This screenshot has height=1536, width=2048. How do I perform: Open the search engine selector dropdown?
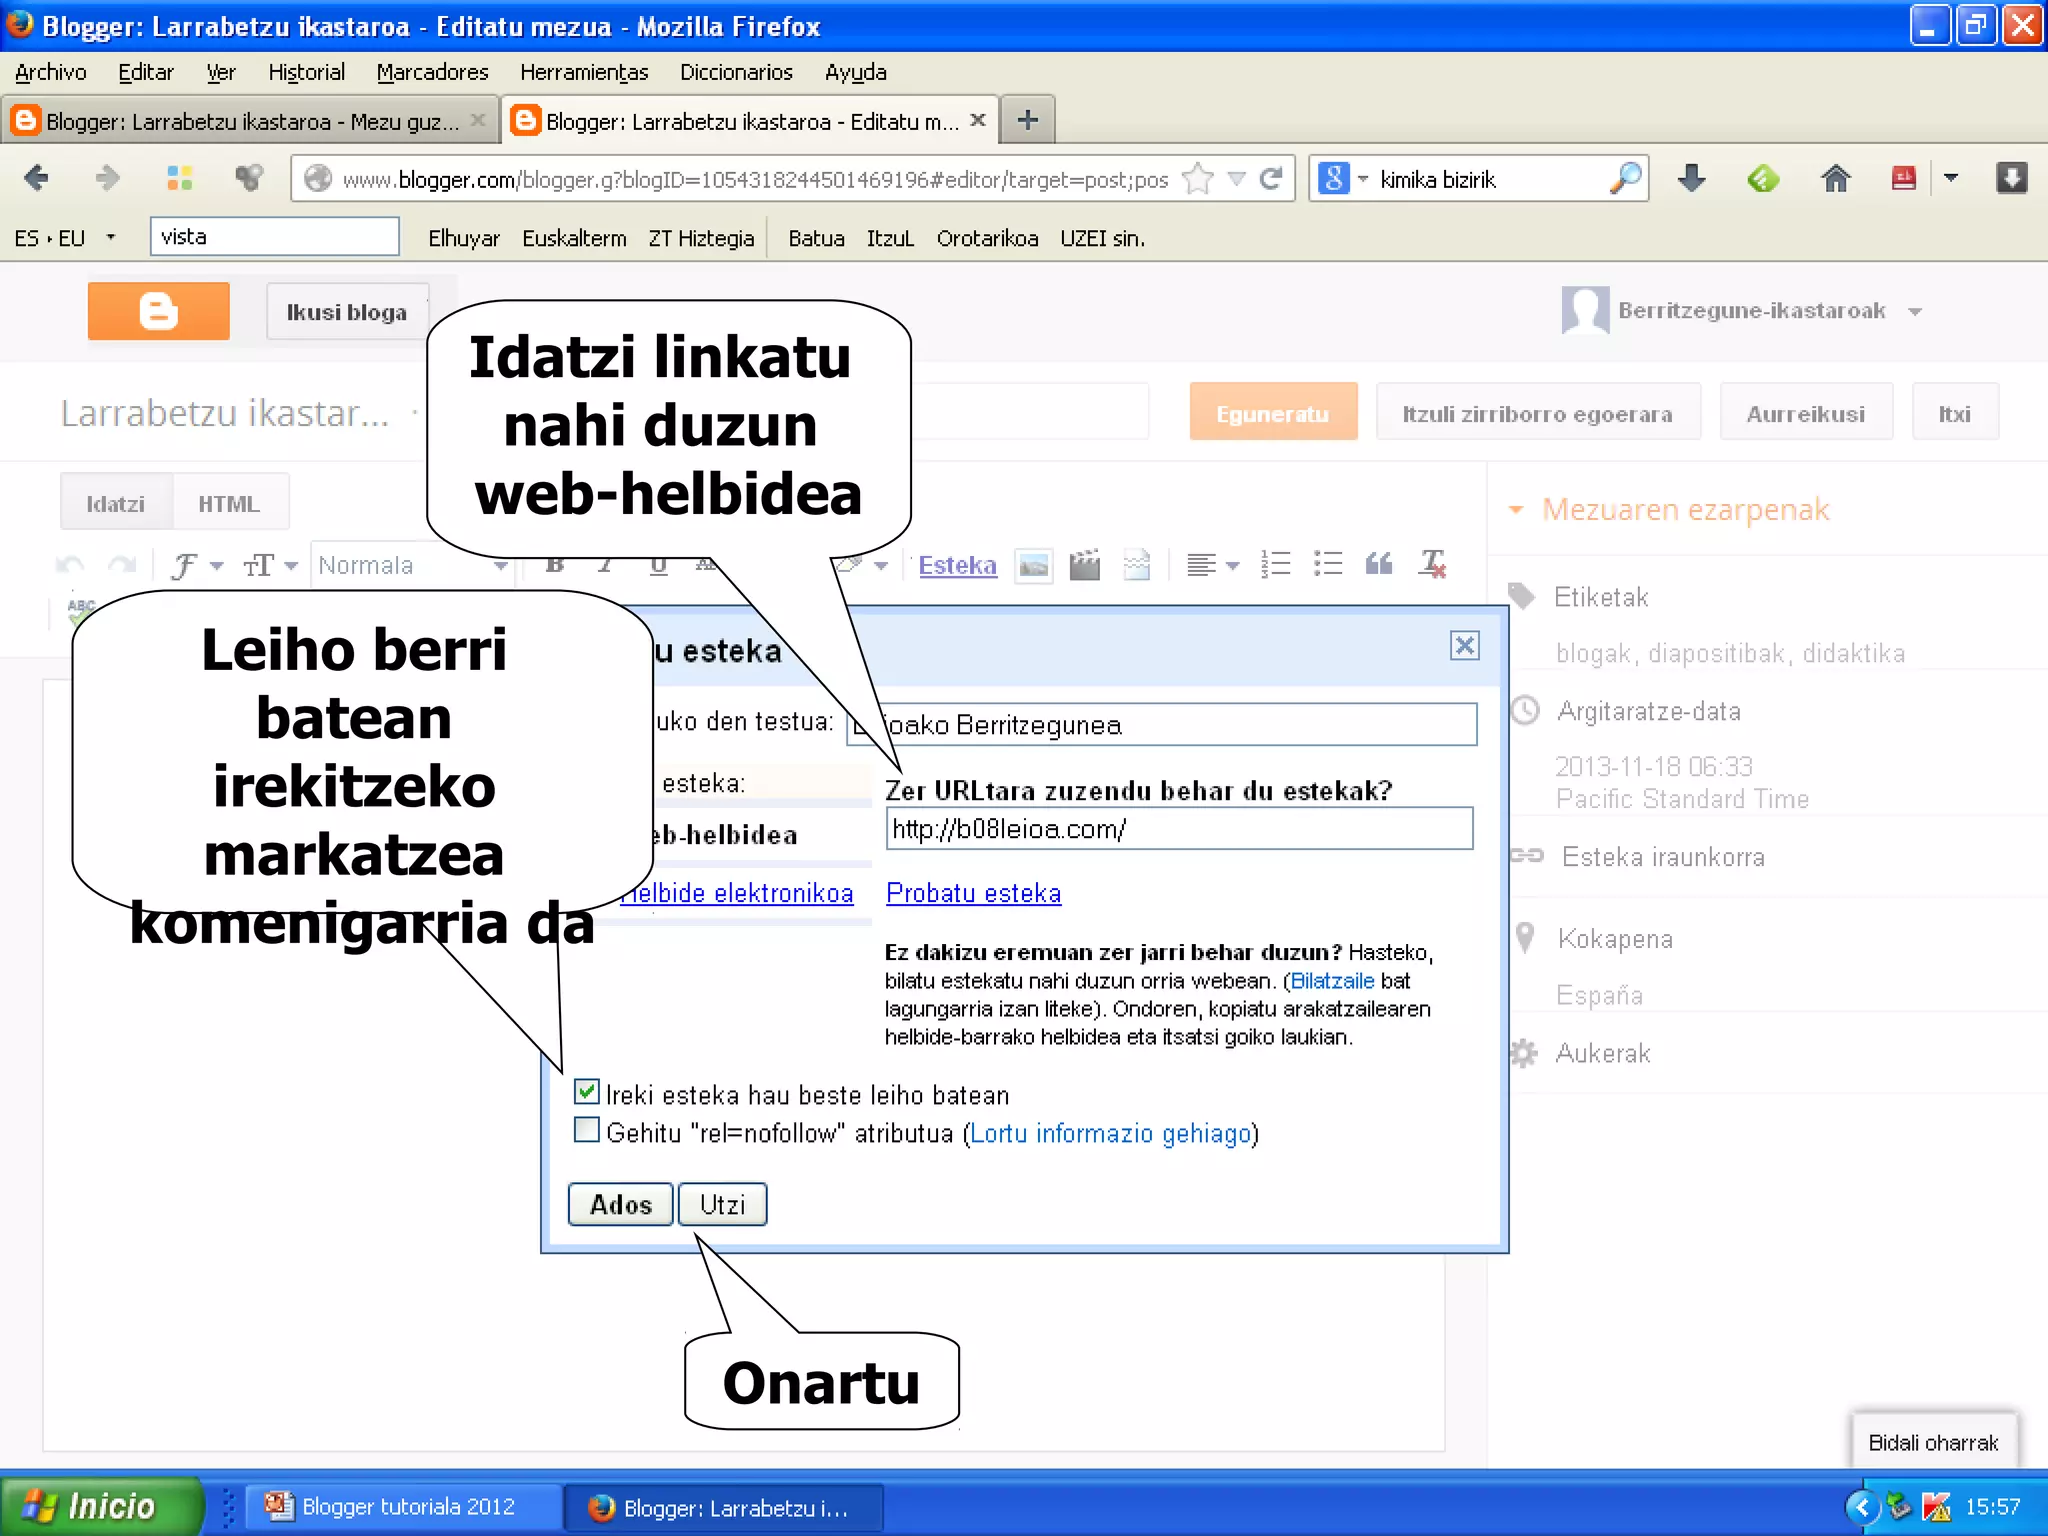tap(1363, 179)
